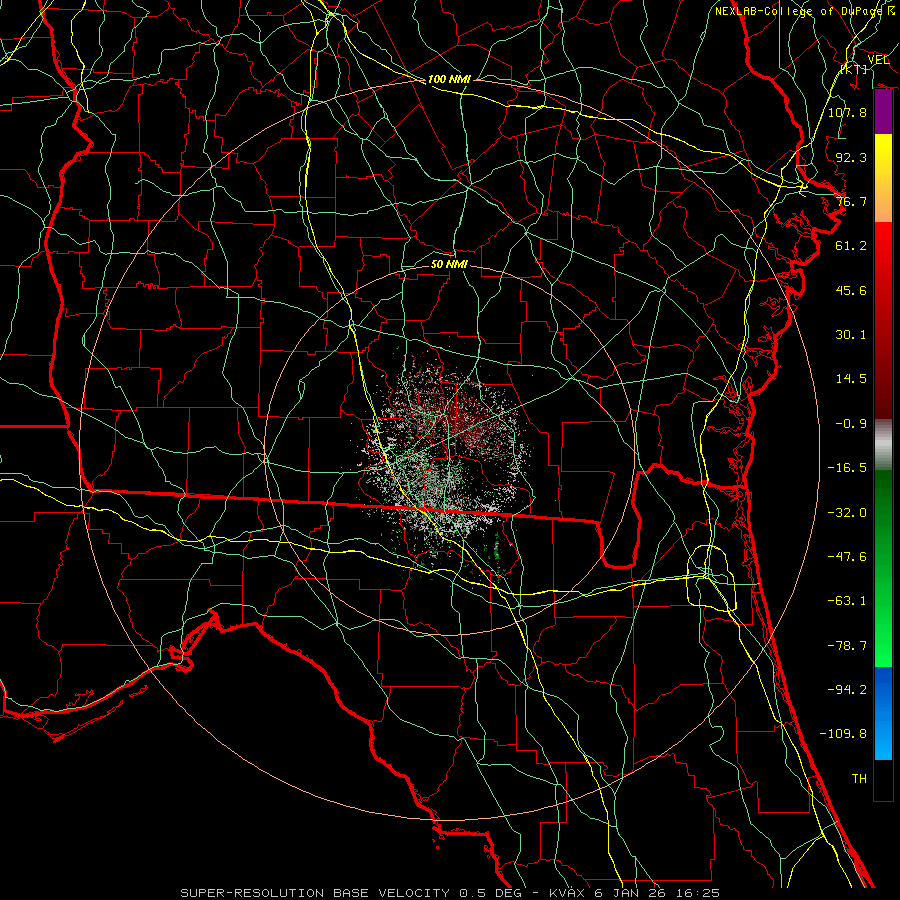Click the 76.7 velocity scale value

coord(851,201)
